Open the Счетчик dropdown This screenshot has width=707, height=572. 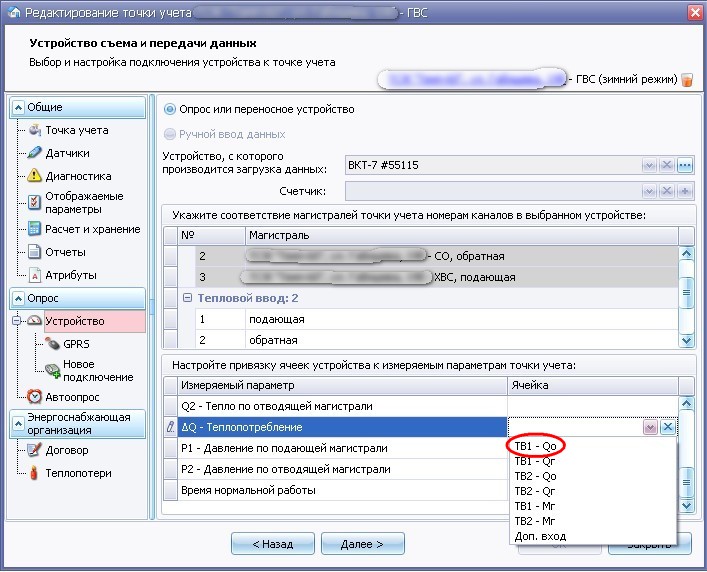tap(649, 191)
